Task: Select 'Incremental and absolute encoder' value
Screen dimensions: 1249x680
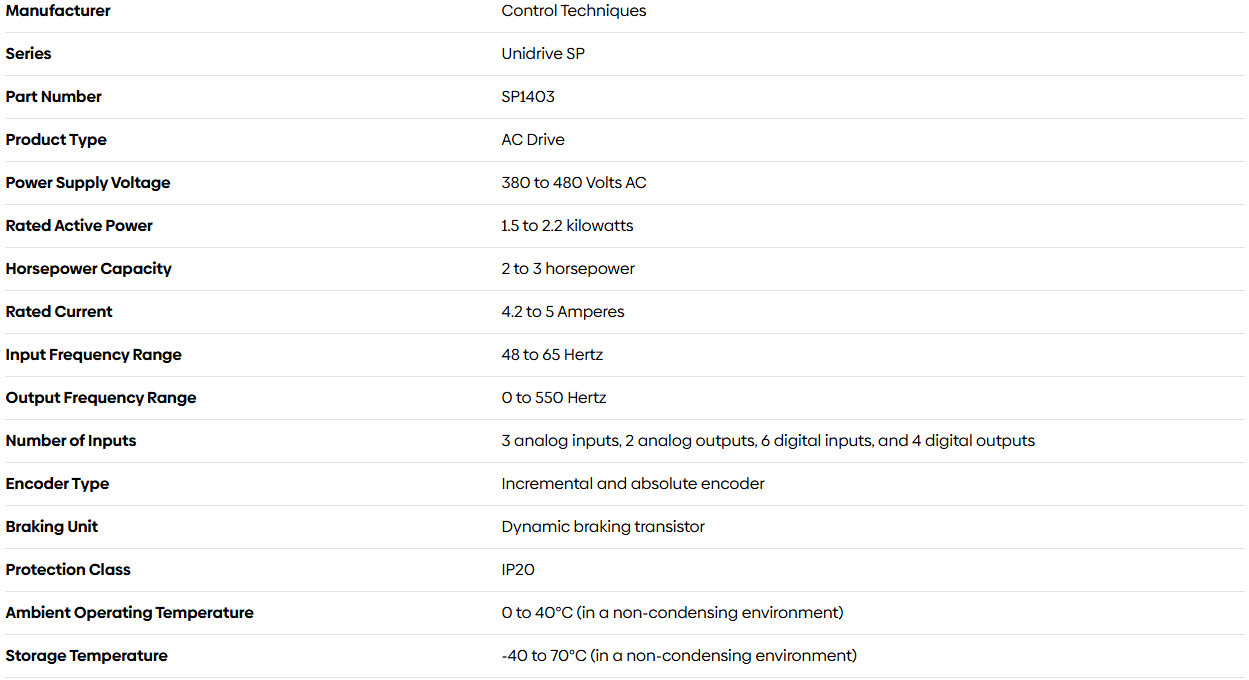Action: (x=633, y=484)
